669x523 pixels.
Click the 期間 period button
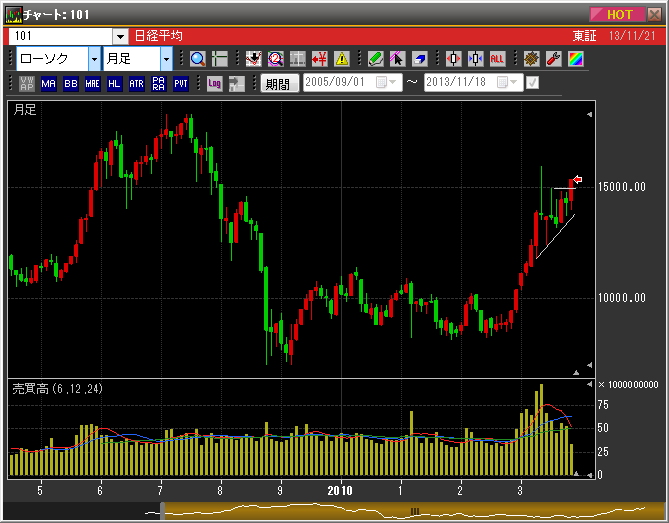pyautogui.click(x=279, y=84)
